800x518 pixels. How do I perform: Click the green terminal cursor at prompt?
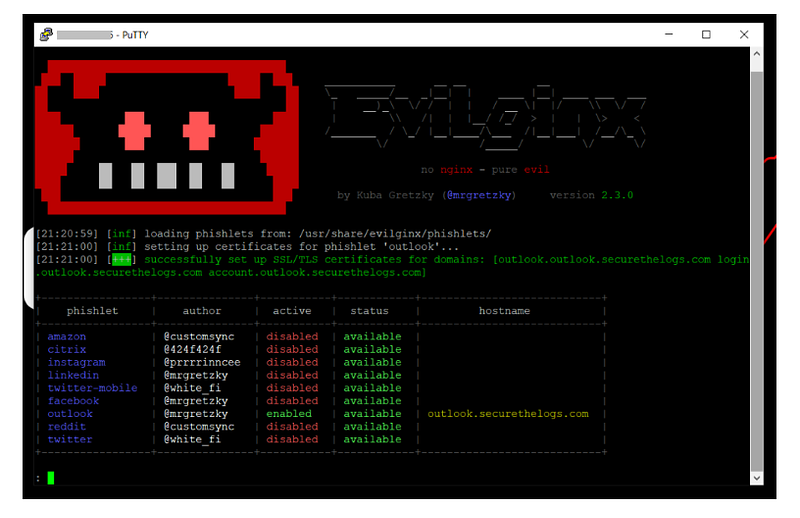(x=51, y=478)
